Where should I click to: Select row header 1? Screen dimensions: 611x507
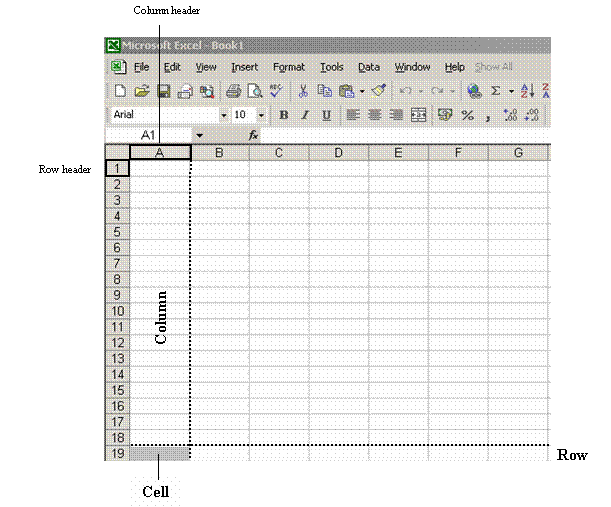point(117,168)
